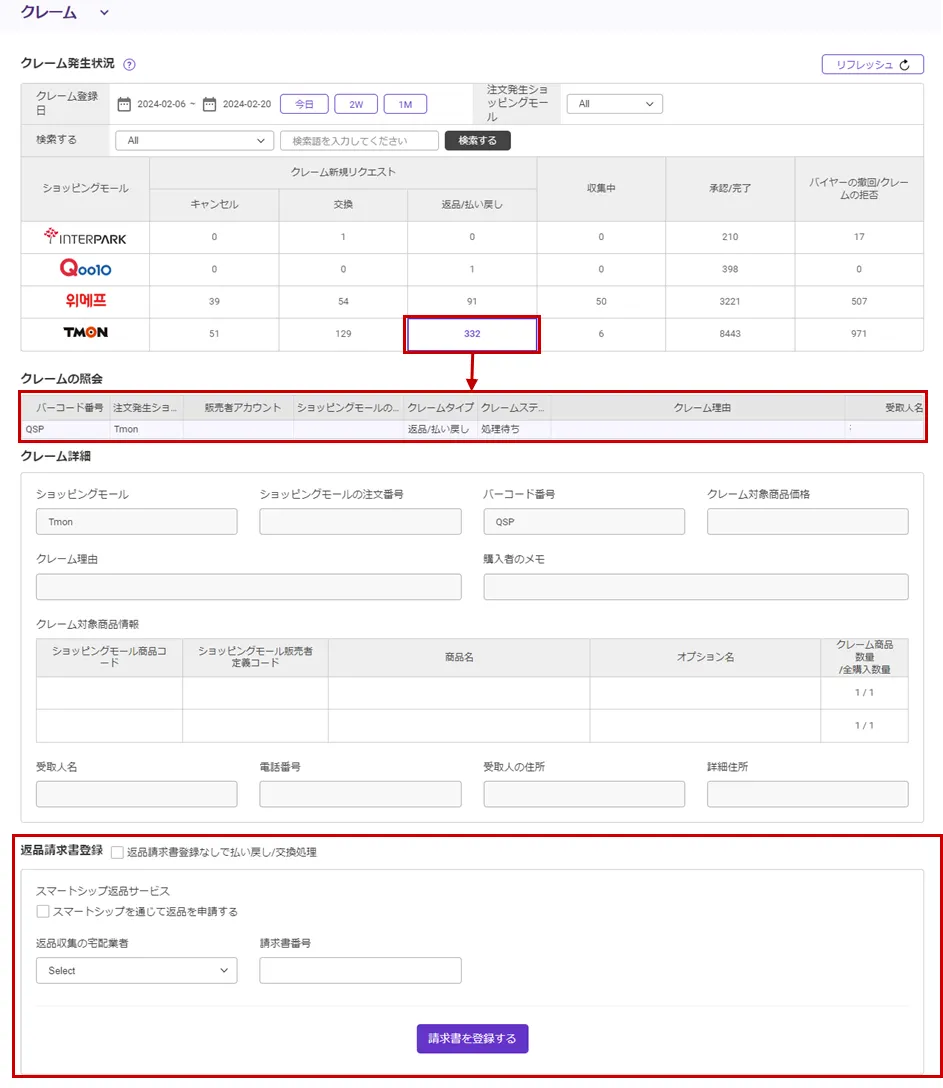The height and width of the screenshot is (1088, 943).
Task: Click the クレーム対象商品価格 field
Action: coord(808,522)
